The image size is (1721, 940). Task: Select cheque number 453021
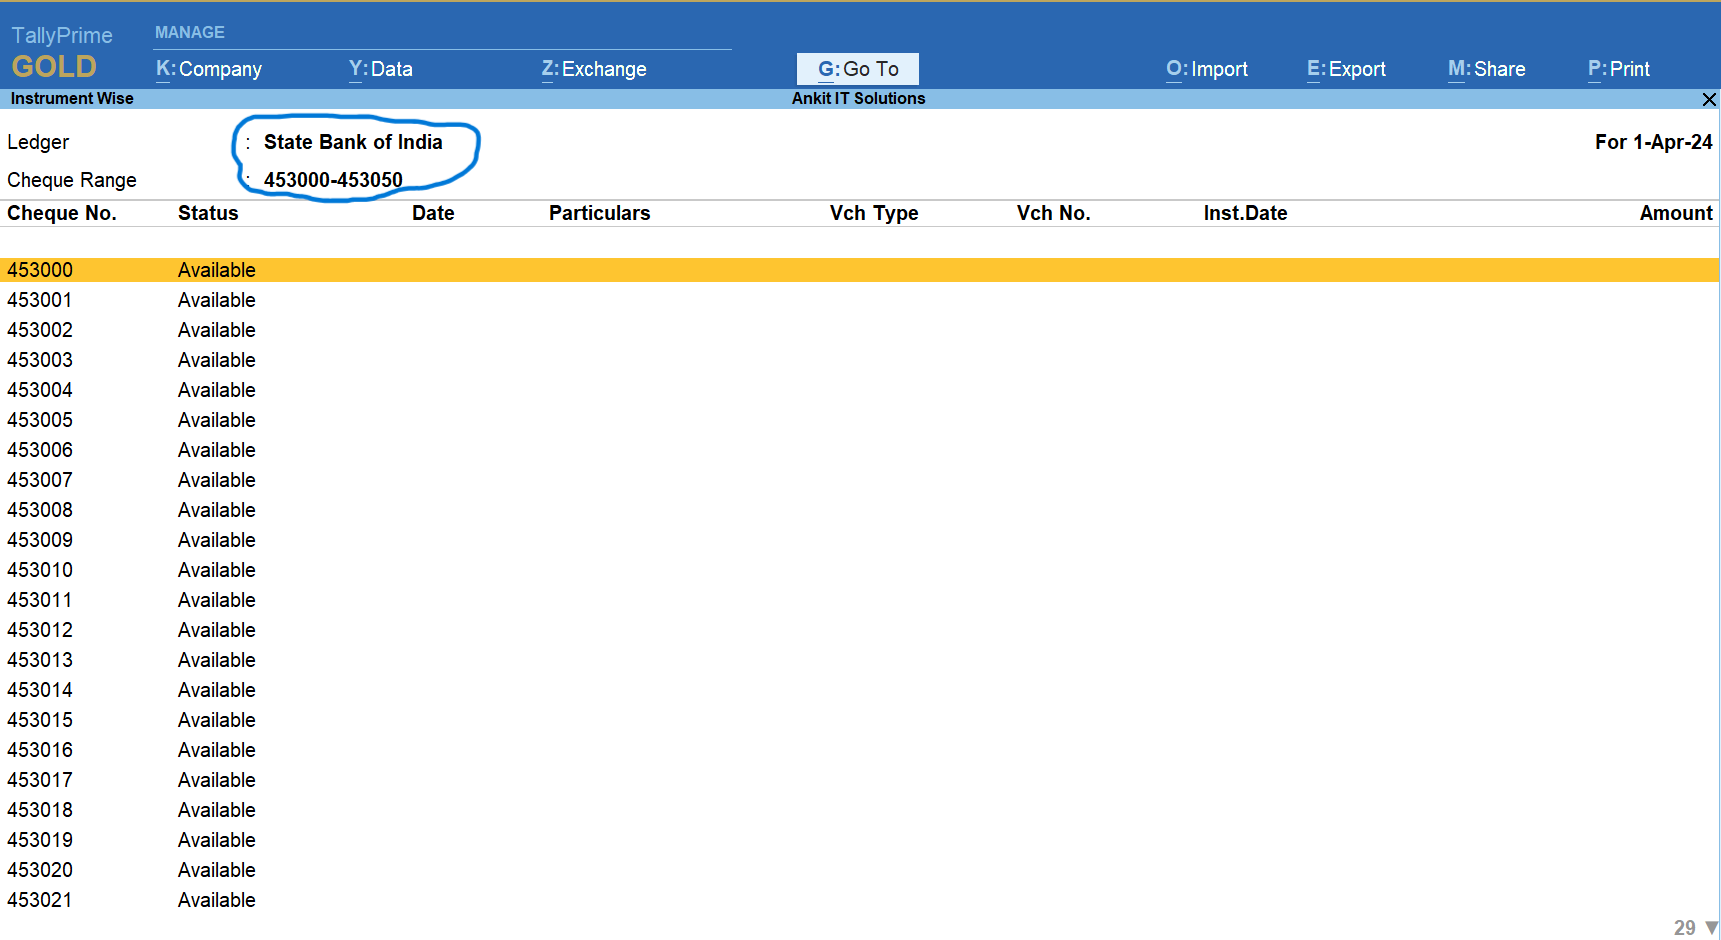(40, 900)
